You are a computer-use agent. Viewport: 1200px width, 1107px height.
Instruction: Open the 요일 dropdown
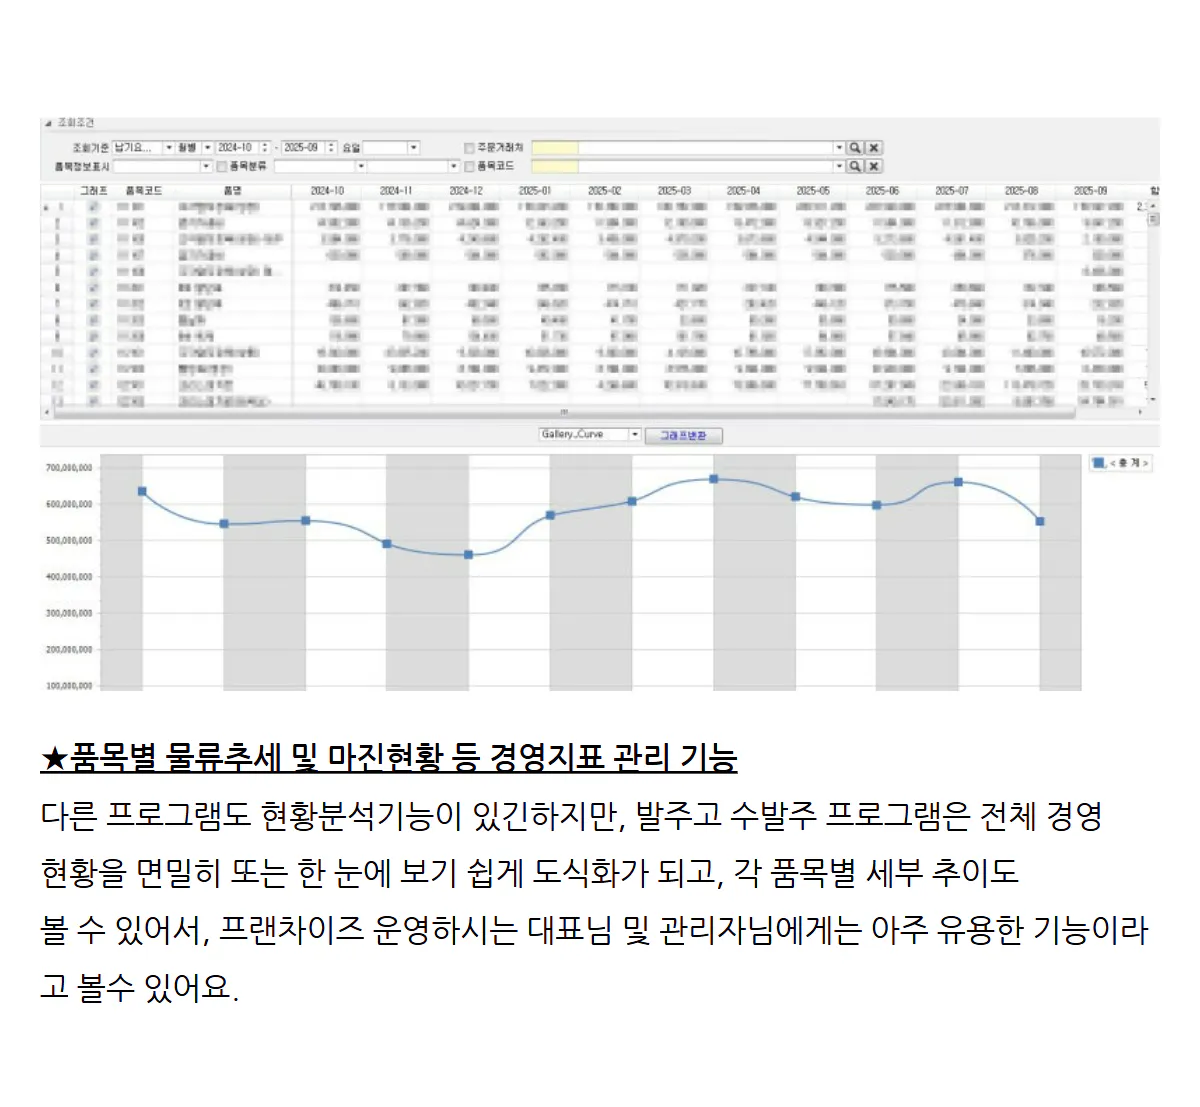[x=413, y=146]
